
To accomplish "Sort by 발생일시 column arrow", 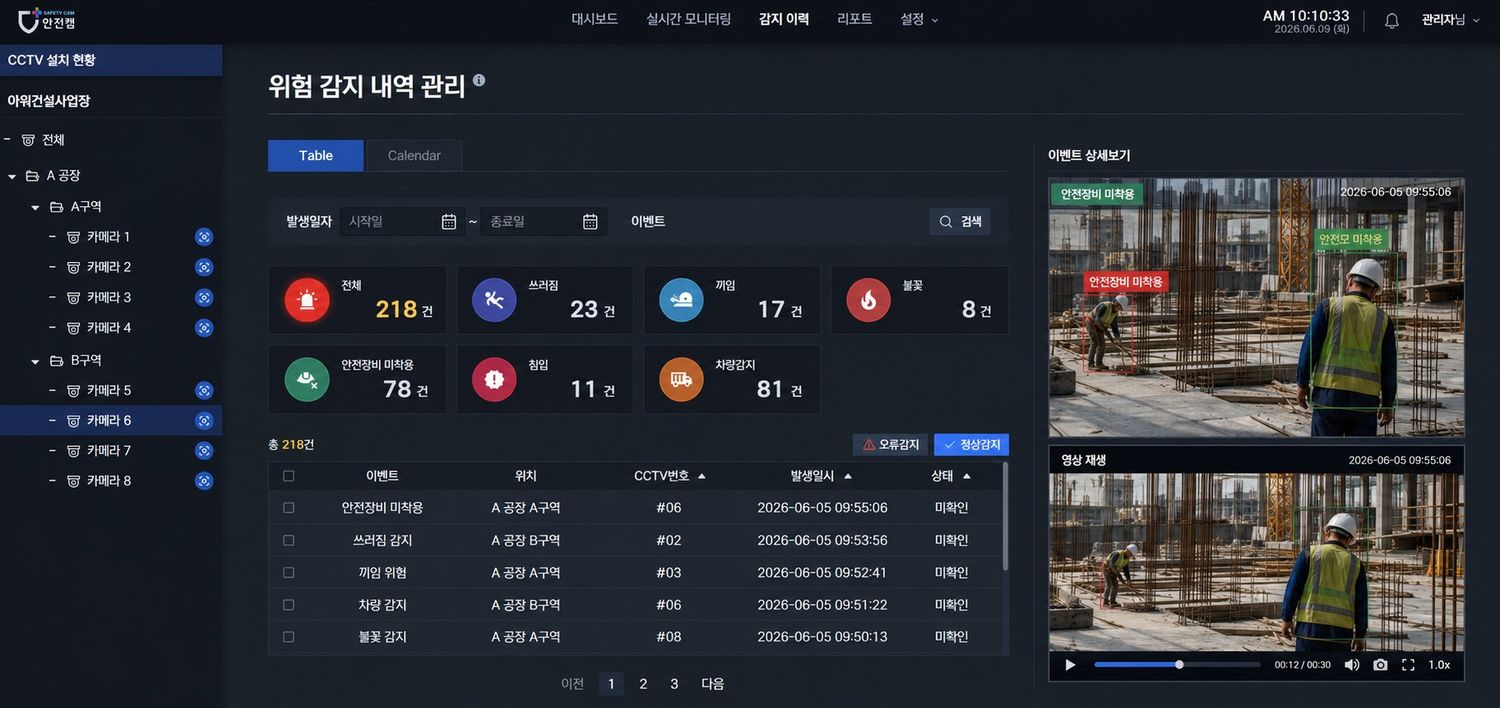I will pyautogui.click(x=848, y=476).
